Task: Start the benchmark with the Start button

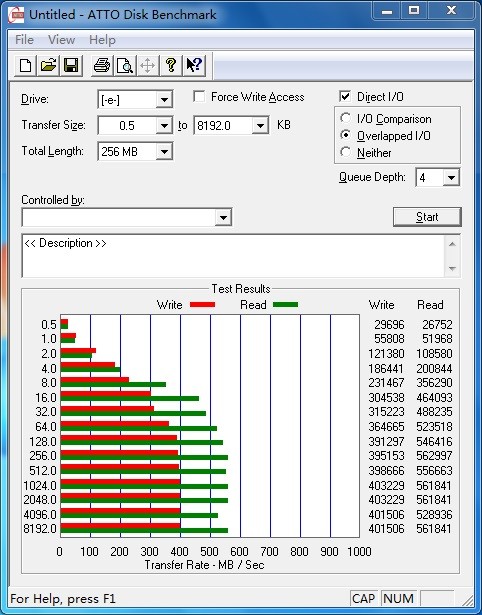Action: coord(427,217)
